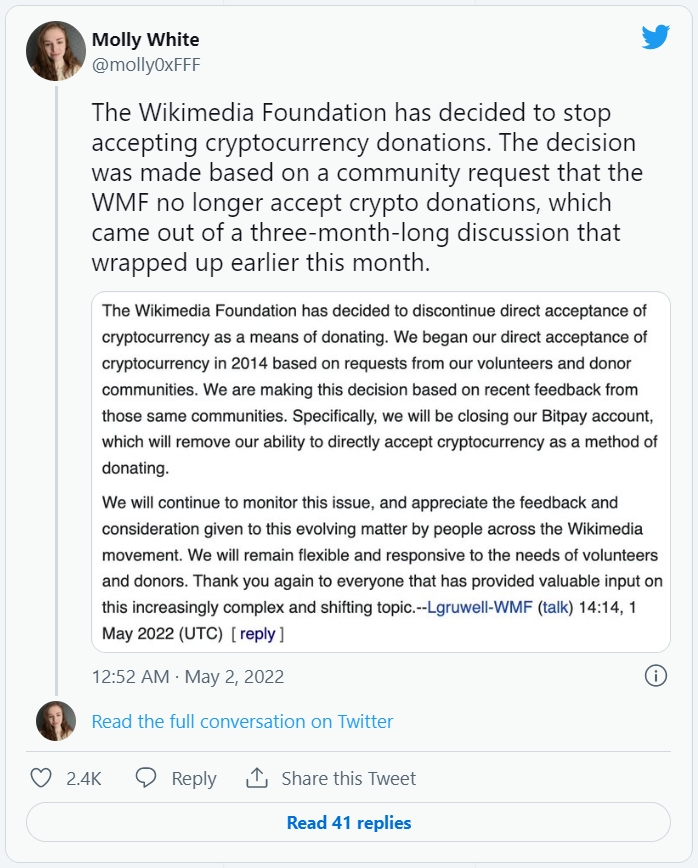Click the share upload arrow icon
The image size is (698, 868).
(257, 778)
